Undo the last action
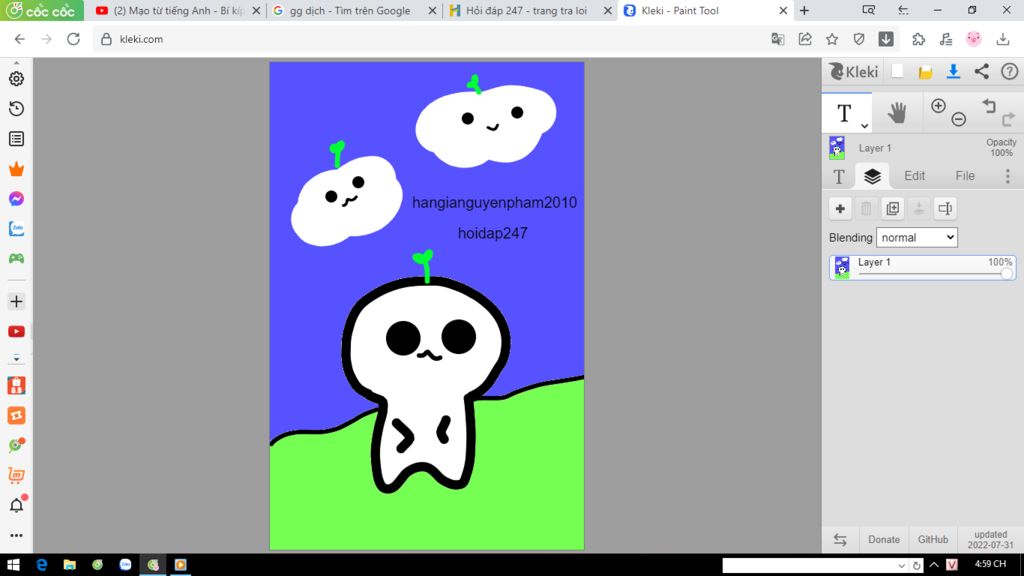The height and width of the screenshot is (576, 1024). (x=989, y=106)
